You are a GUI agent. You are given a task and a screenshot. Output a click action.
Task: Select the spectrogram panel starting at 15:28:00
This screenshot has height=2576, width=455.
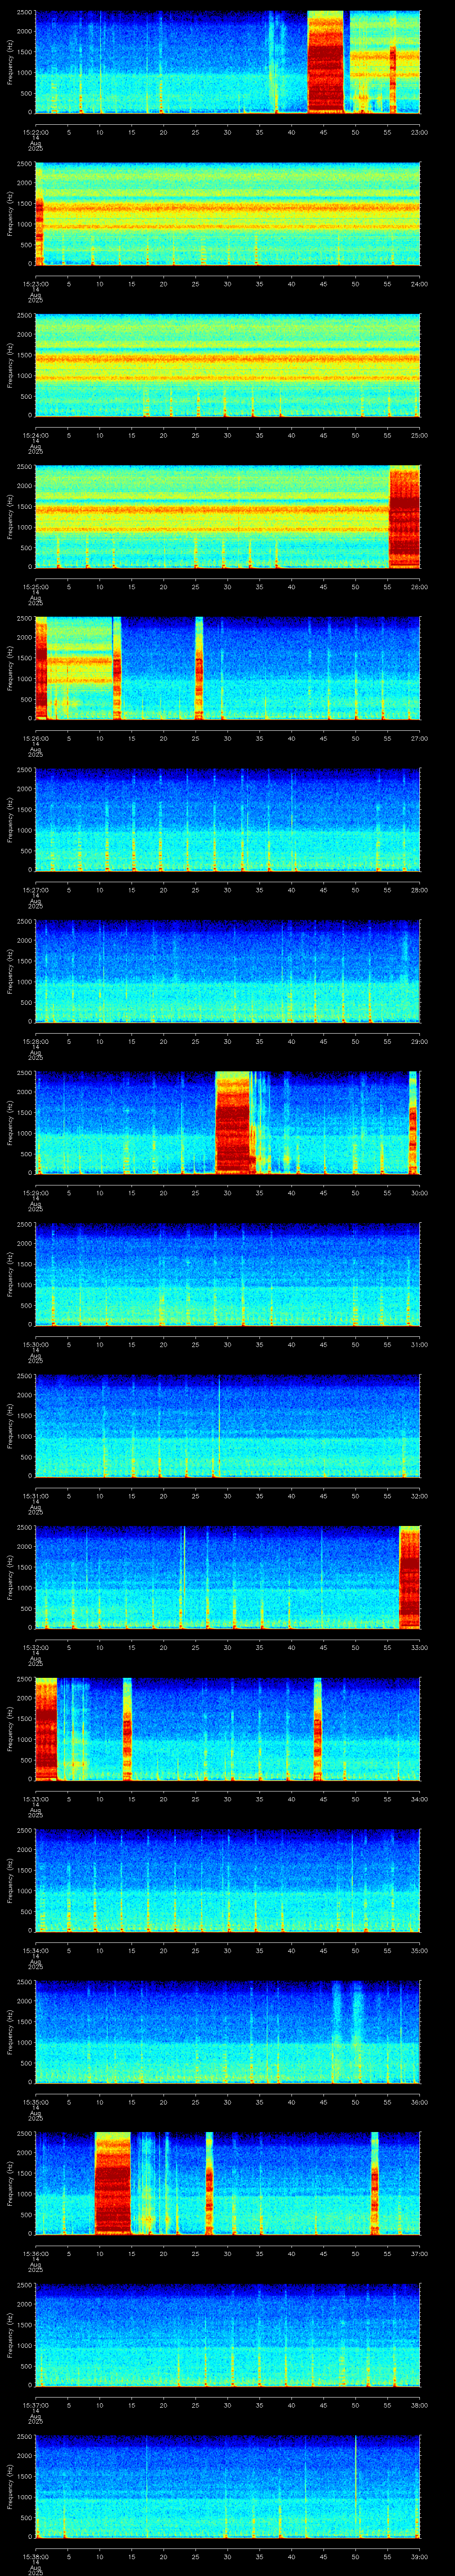click(227, 971)
